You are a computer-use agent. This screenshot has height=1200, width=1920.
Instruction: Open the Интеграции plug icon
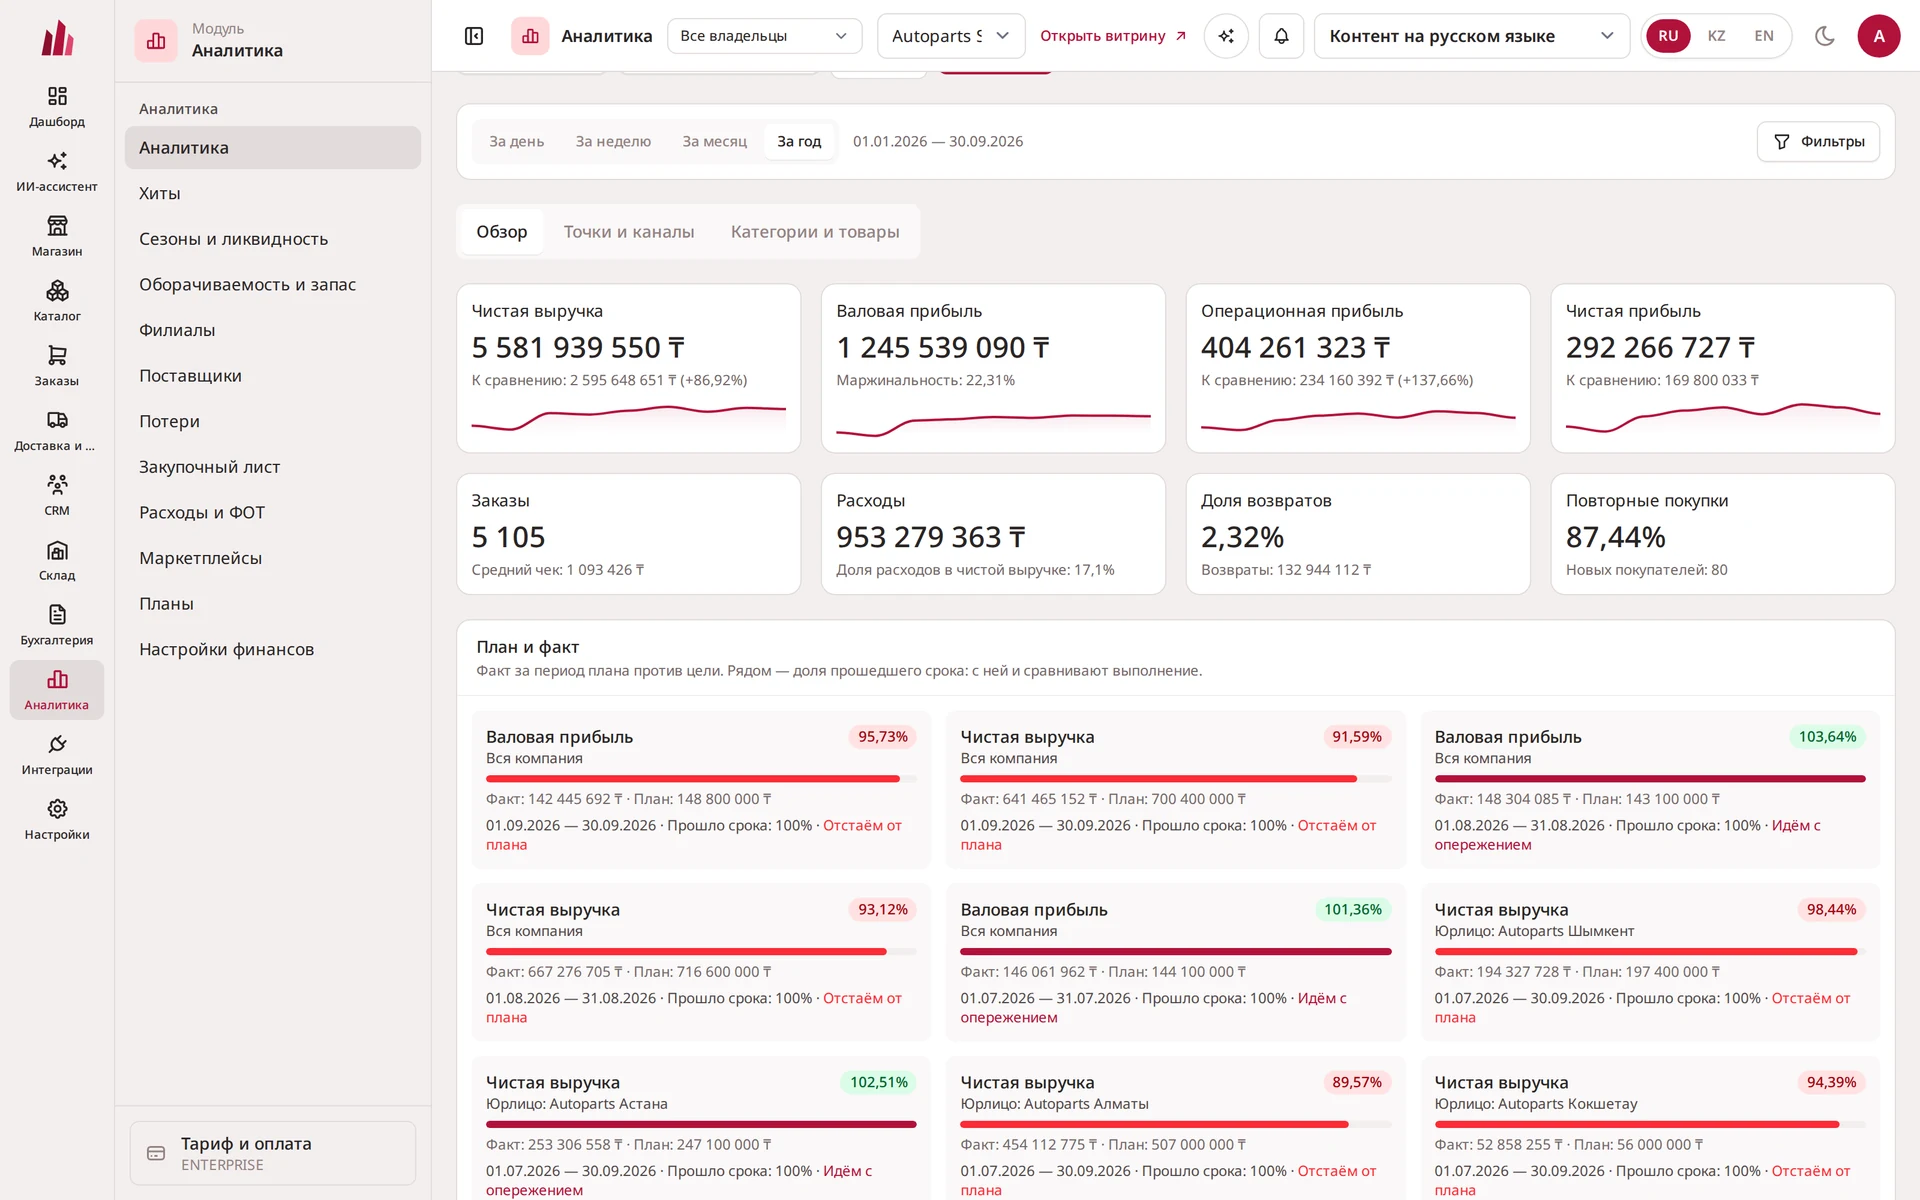click(x=57, y=744)
